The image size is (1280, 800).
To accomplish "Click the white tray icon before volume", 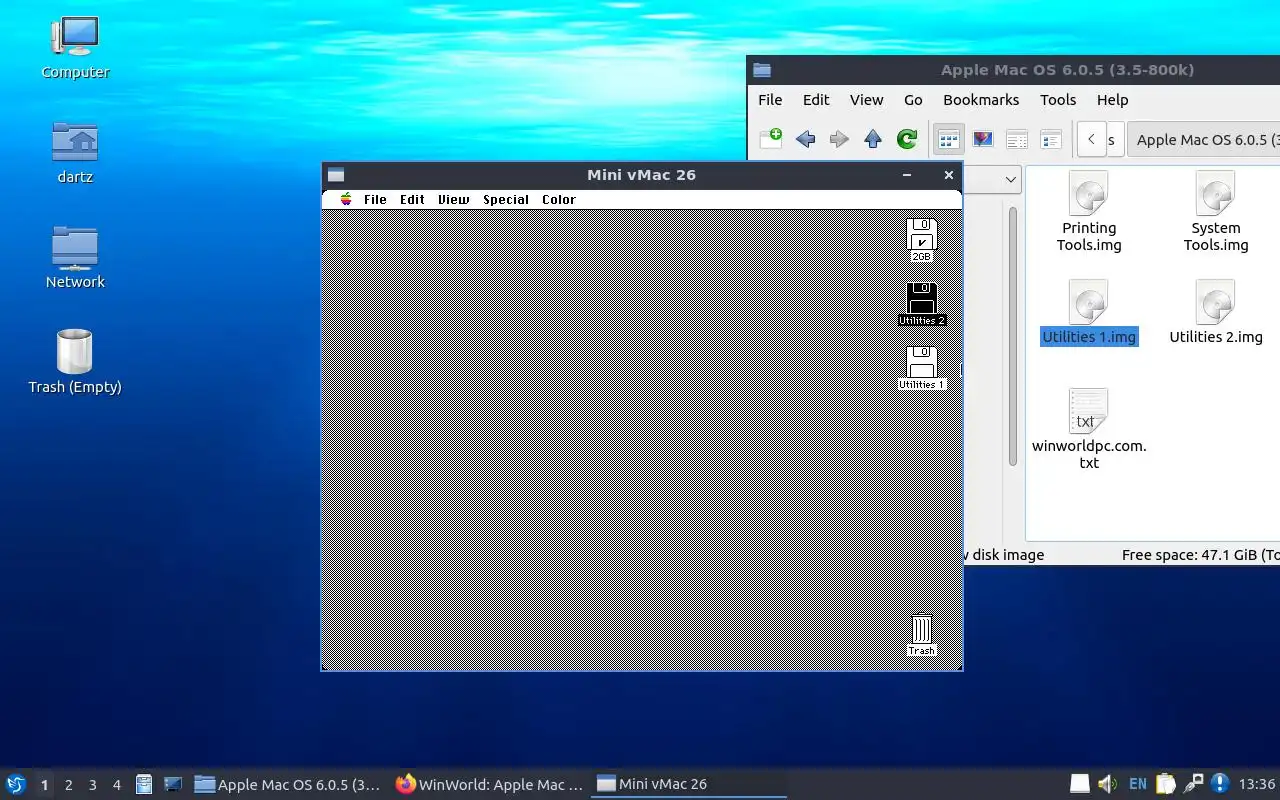I will (1080, 784).
